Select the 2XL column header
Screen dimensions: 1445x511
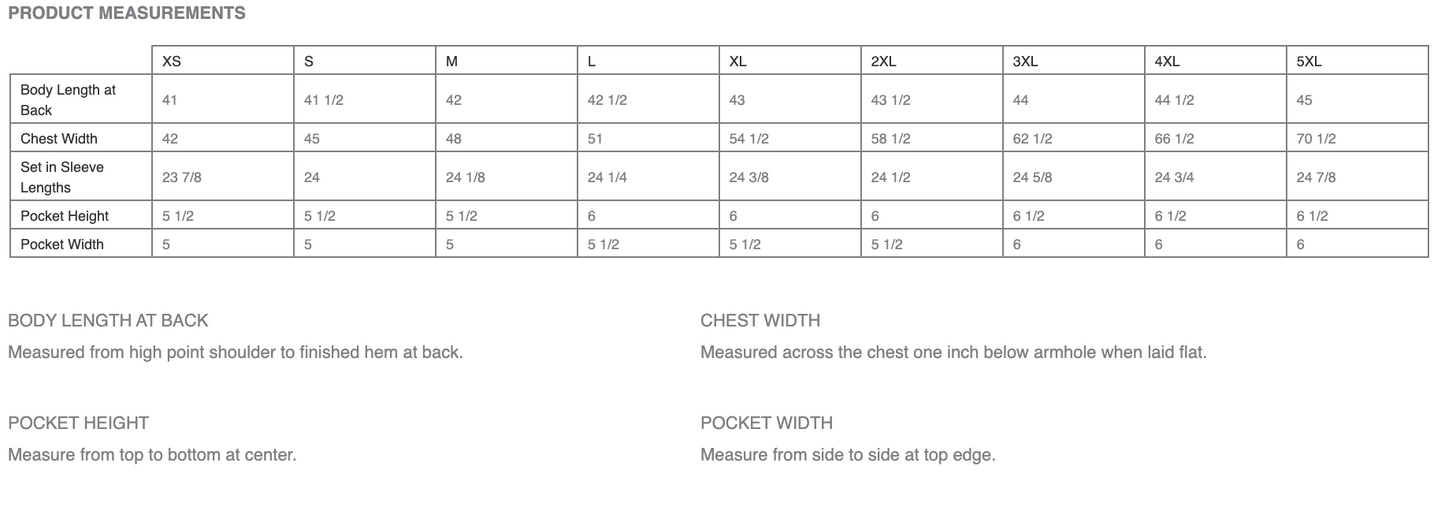coord(884,61)
